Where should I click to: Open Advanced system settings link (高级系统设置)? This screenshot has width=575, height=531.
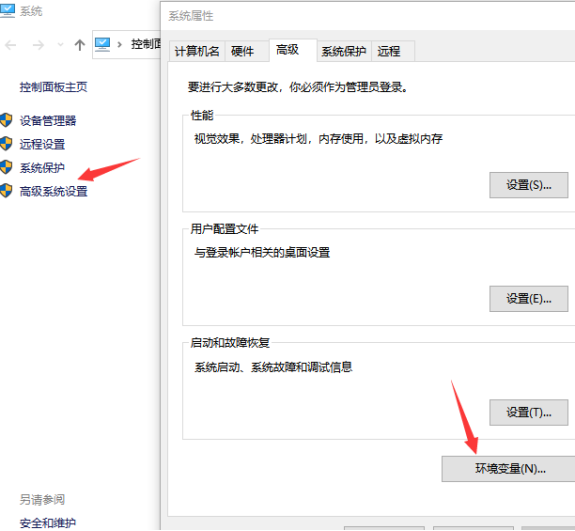[54, 191]
